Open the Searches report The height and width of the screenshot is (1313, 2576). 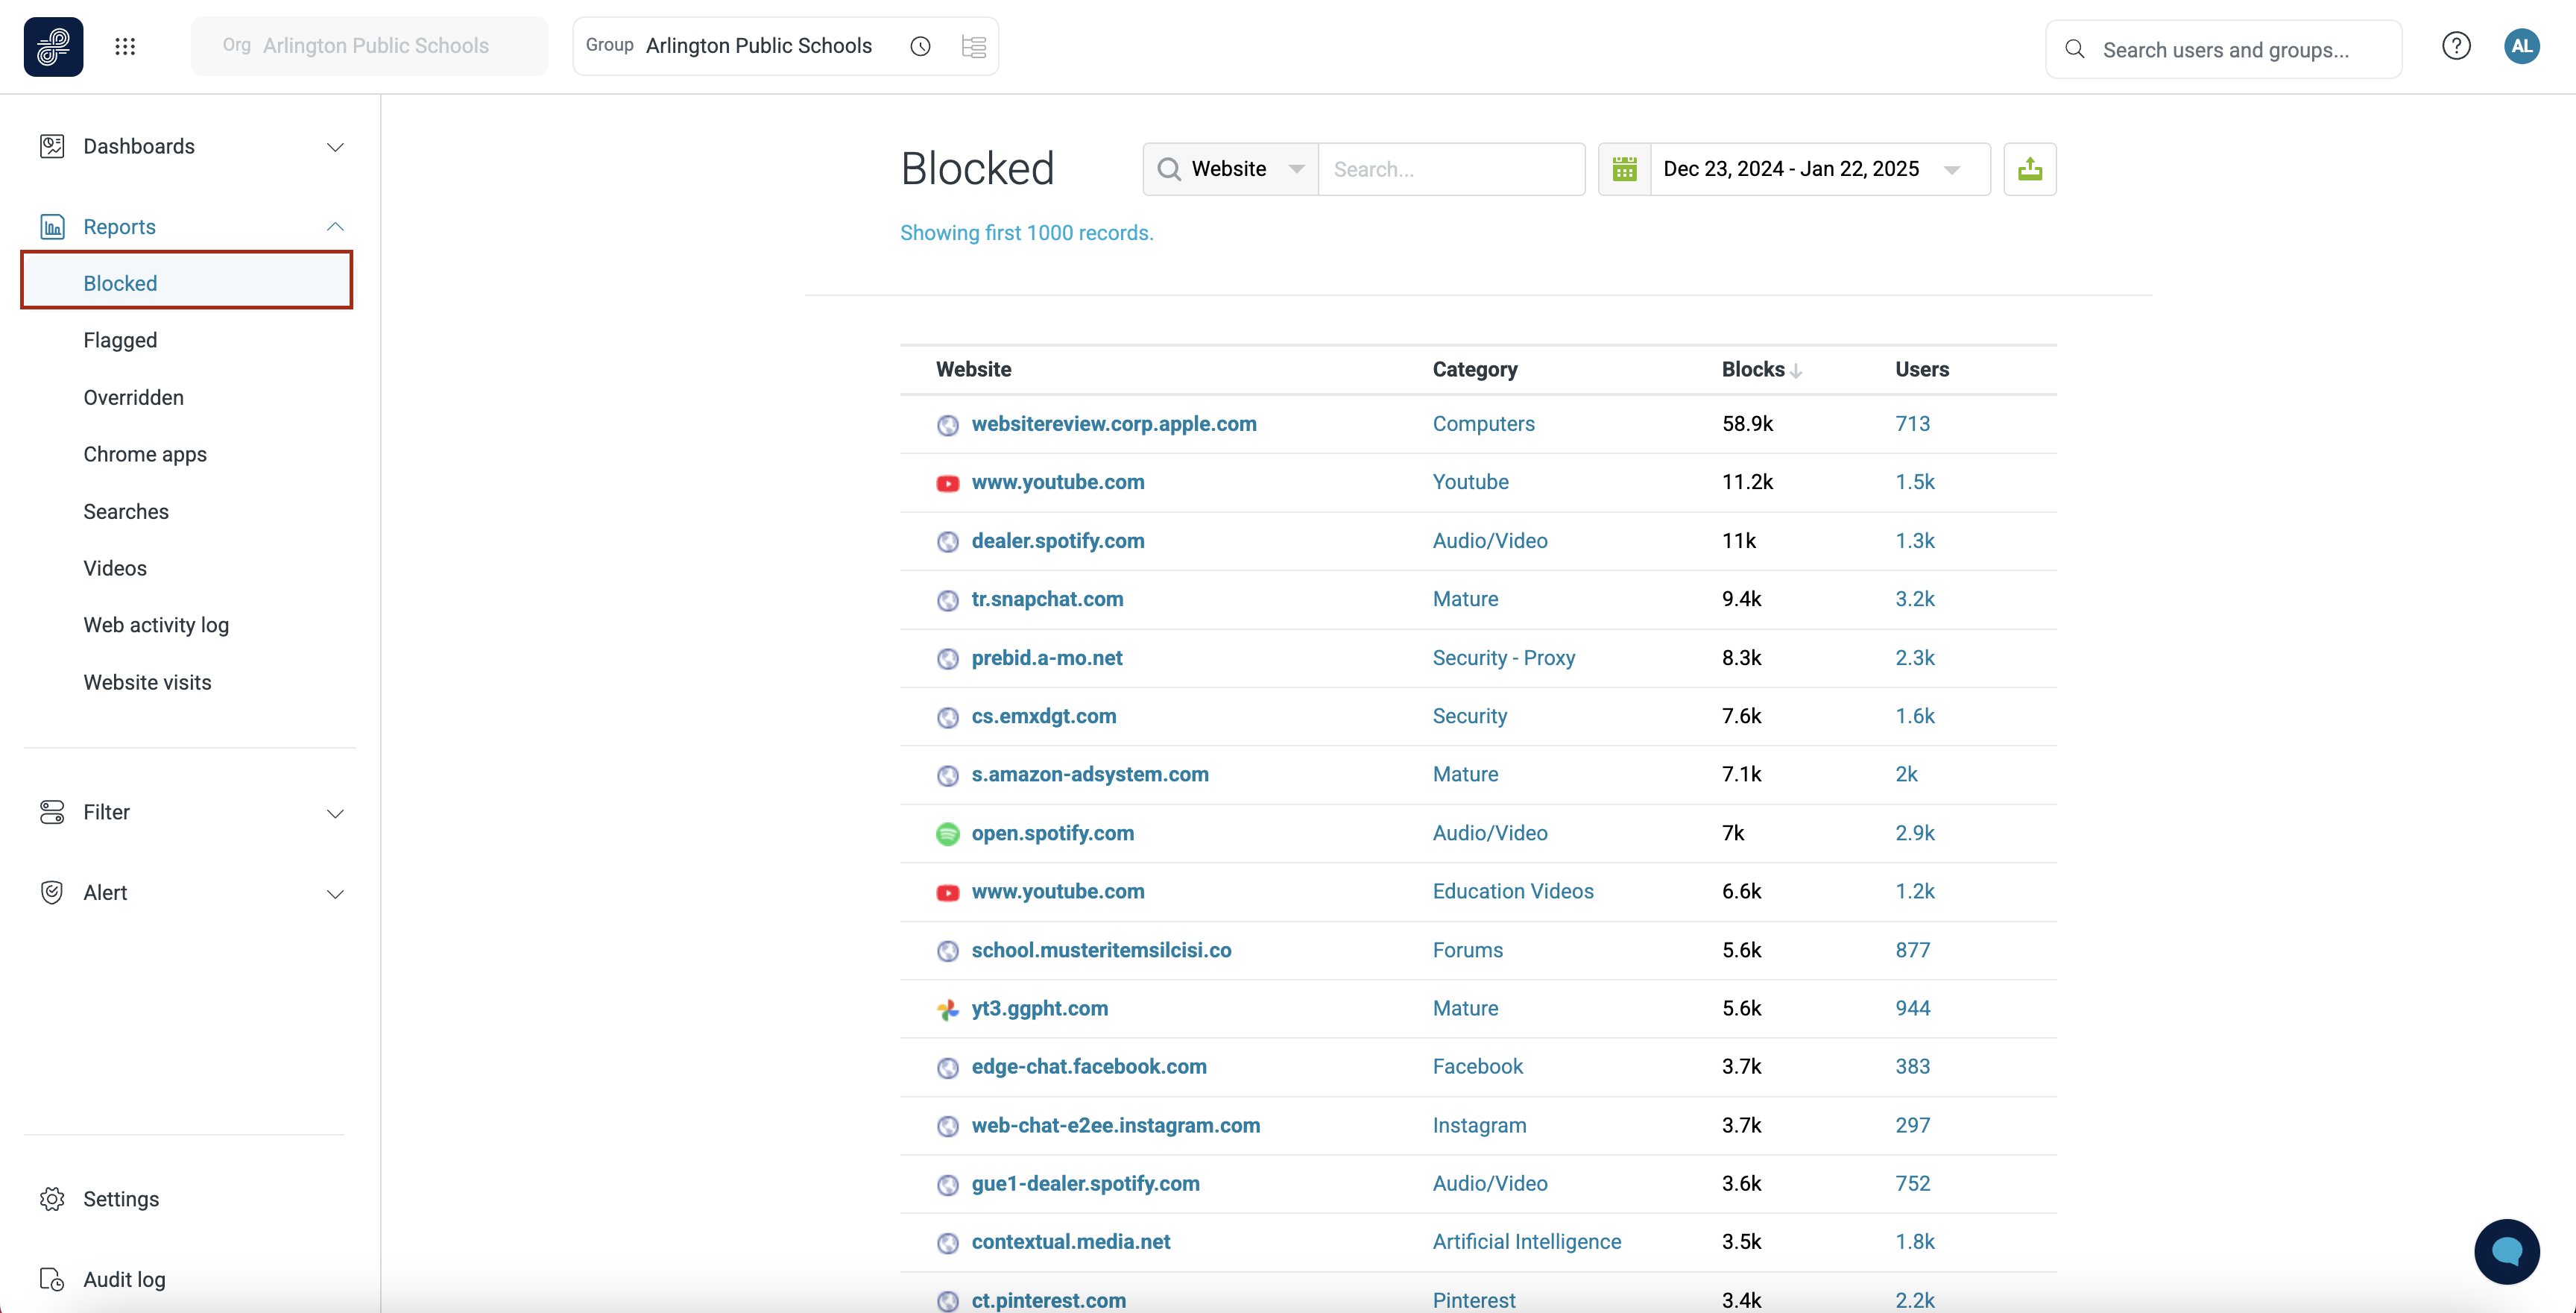pos(126,511)
